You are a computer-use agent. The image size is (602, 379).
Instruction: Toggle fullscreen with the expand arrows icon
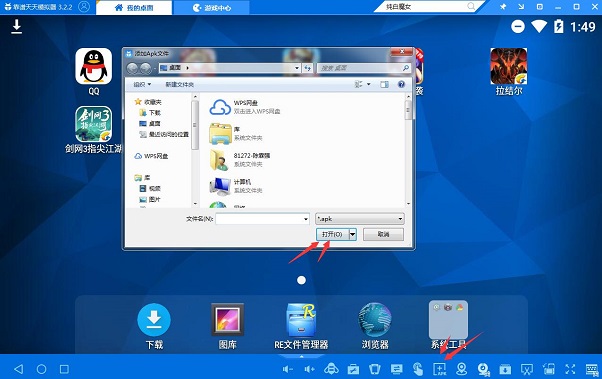[x=570, y=369]
